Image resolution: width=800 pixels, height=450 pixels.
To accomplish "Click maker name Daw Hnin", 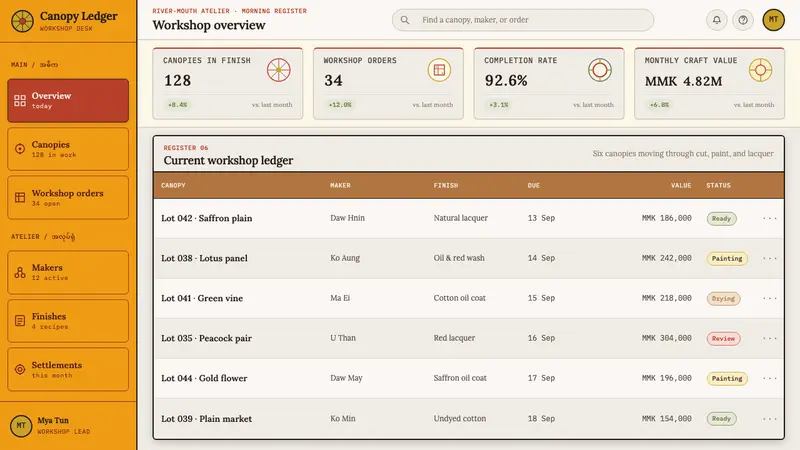I will [347, 218].
